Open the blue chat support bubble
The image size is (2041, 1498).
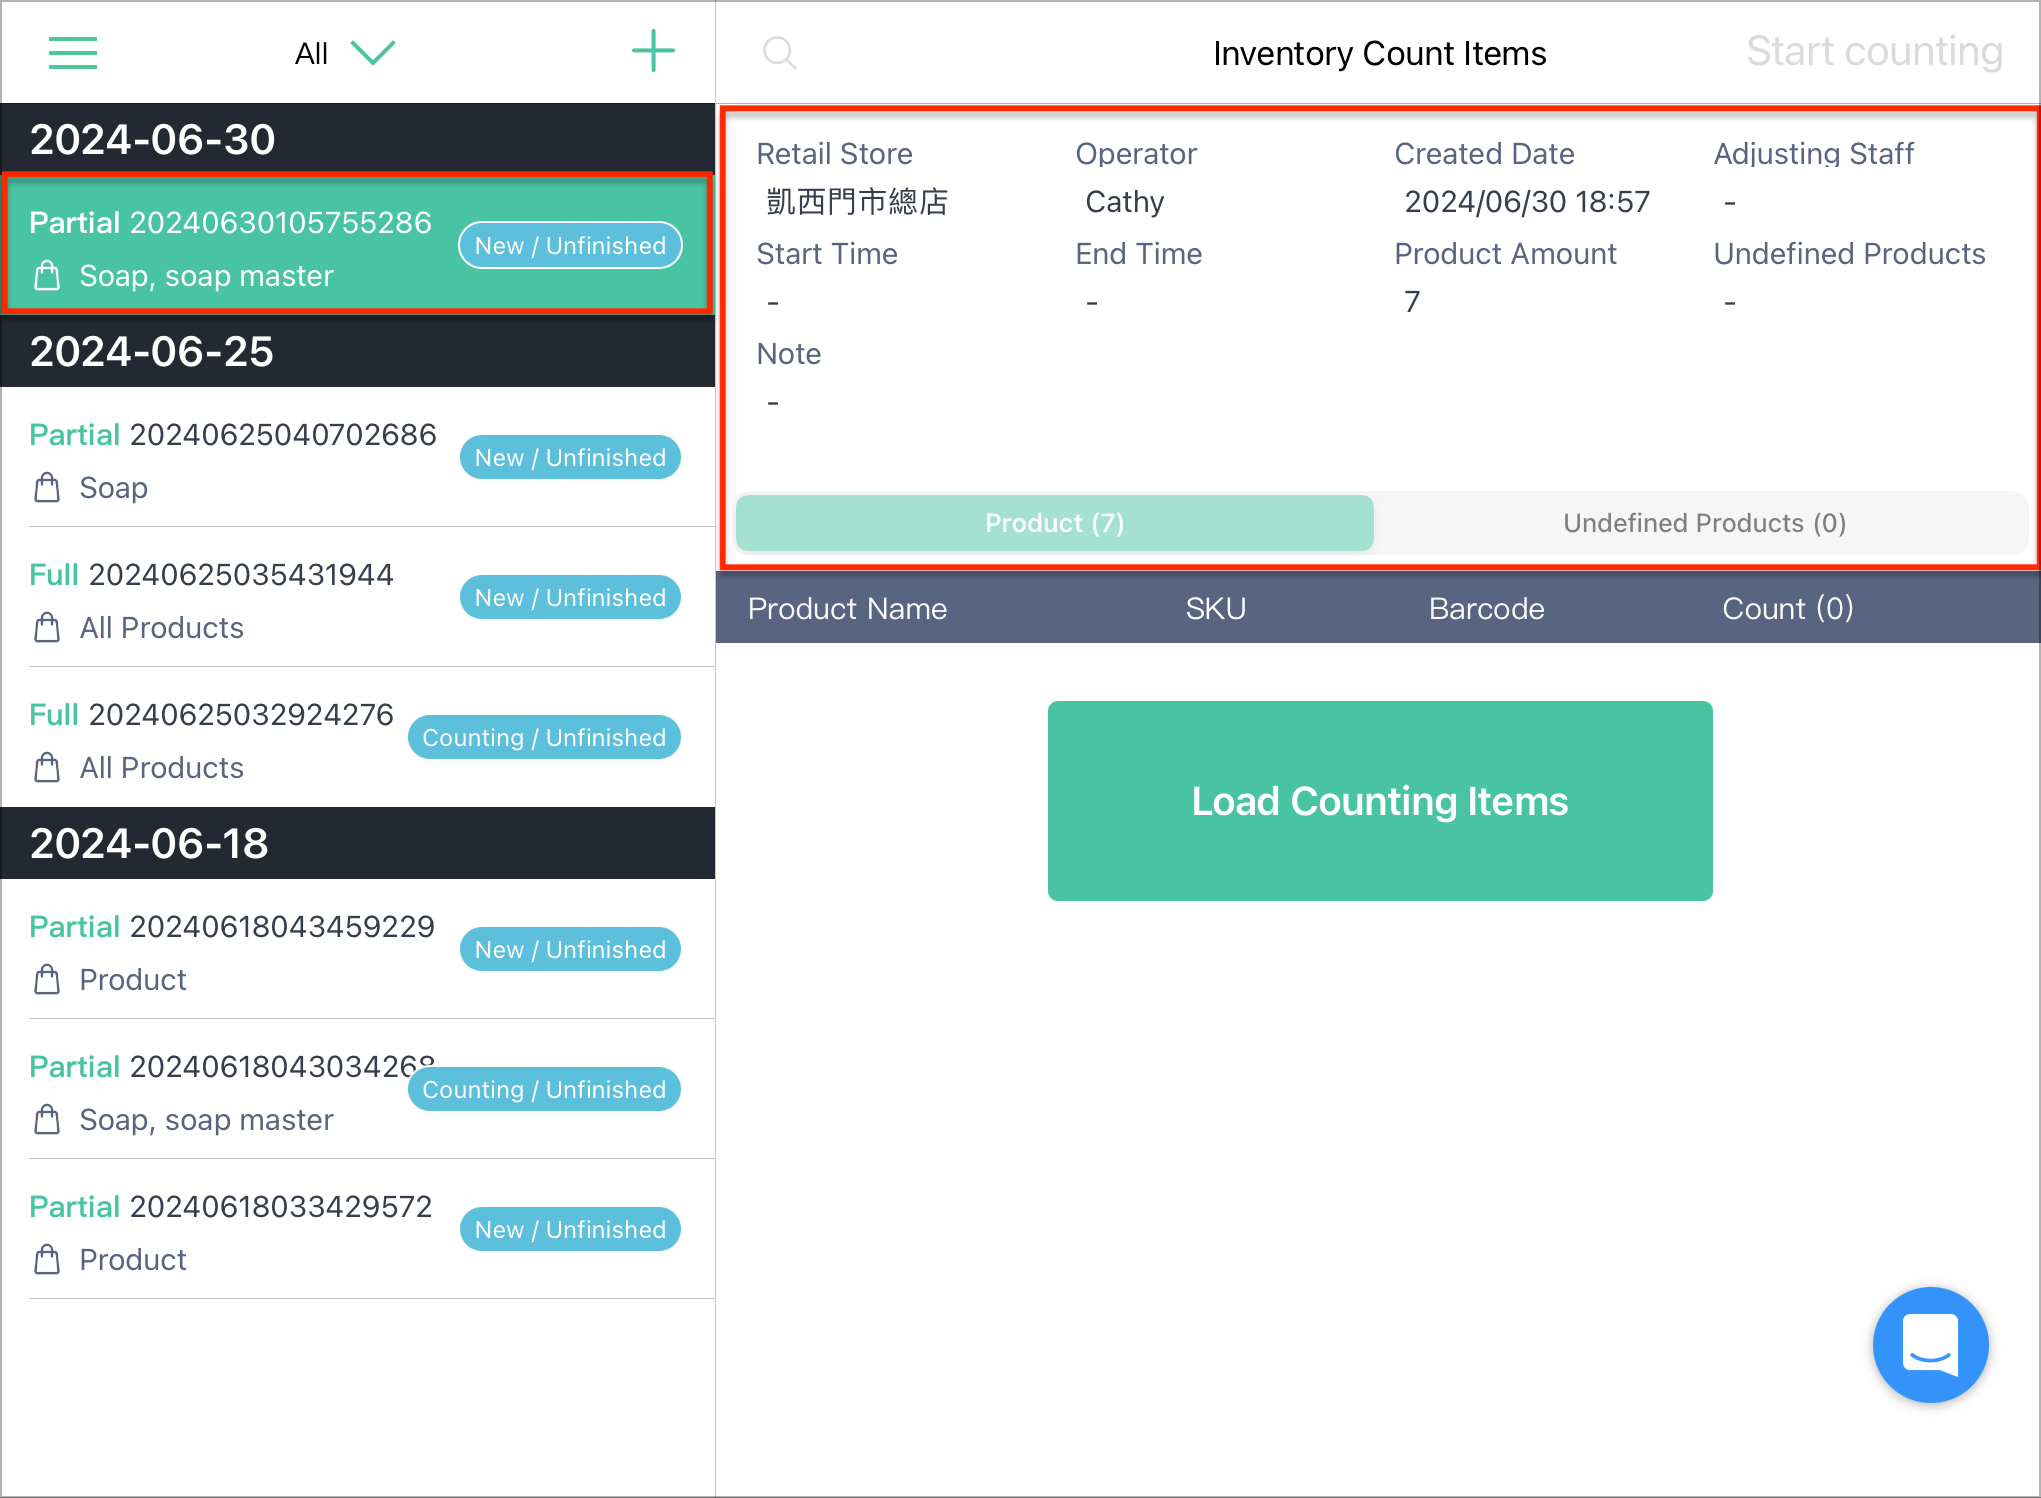coord(1930,1344)
